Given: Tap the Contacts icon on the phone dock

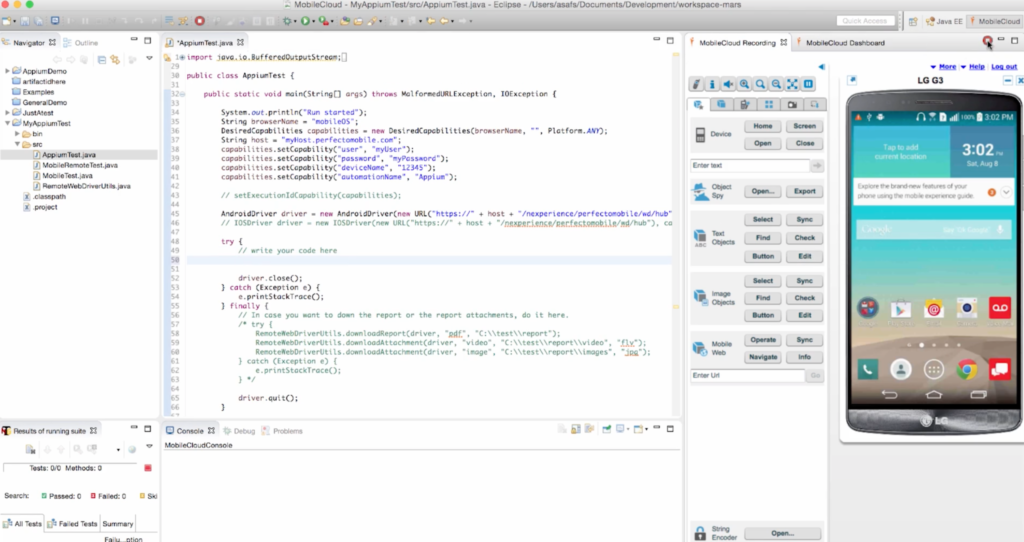Looking at the screenshot, I should (x=901, y=370).
